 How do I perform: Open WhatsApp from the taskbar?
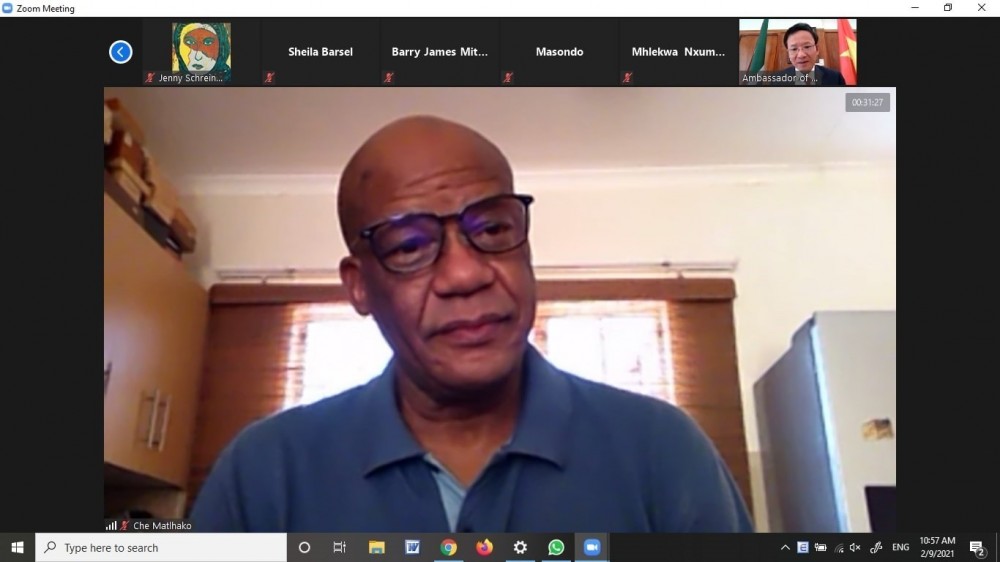click(556, 547)
